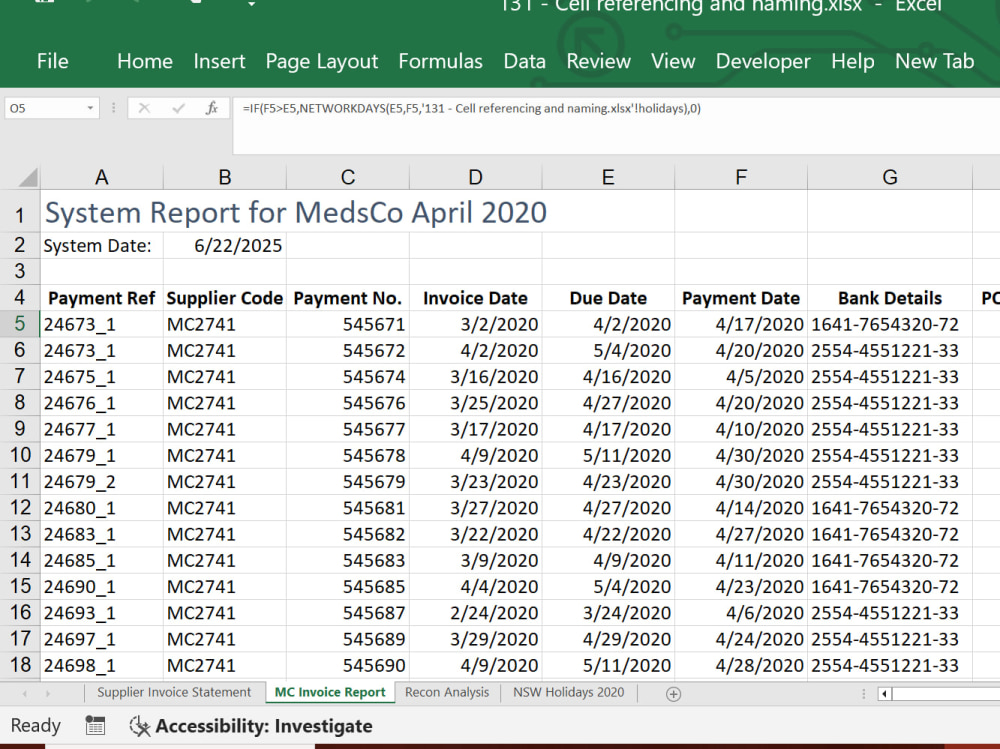1000x749 pixels.
Task: Open the Page Layout ribbon tab
Action: point(321,61)
